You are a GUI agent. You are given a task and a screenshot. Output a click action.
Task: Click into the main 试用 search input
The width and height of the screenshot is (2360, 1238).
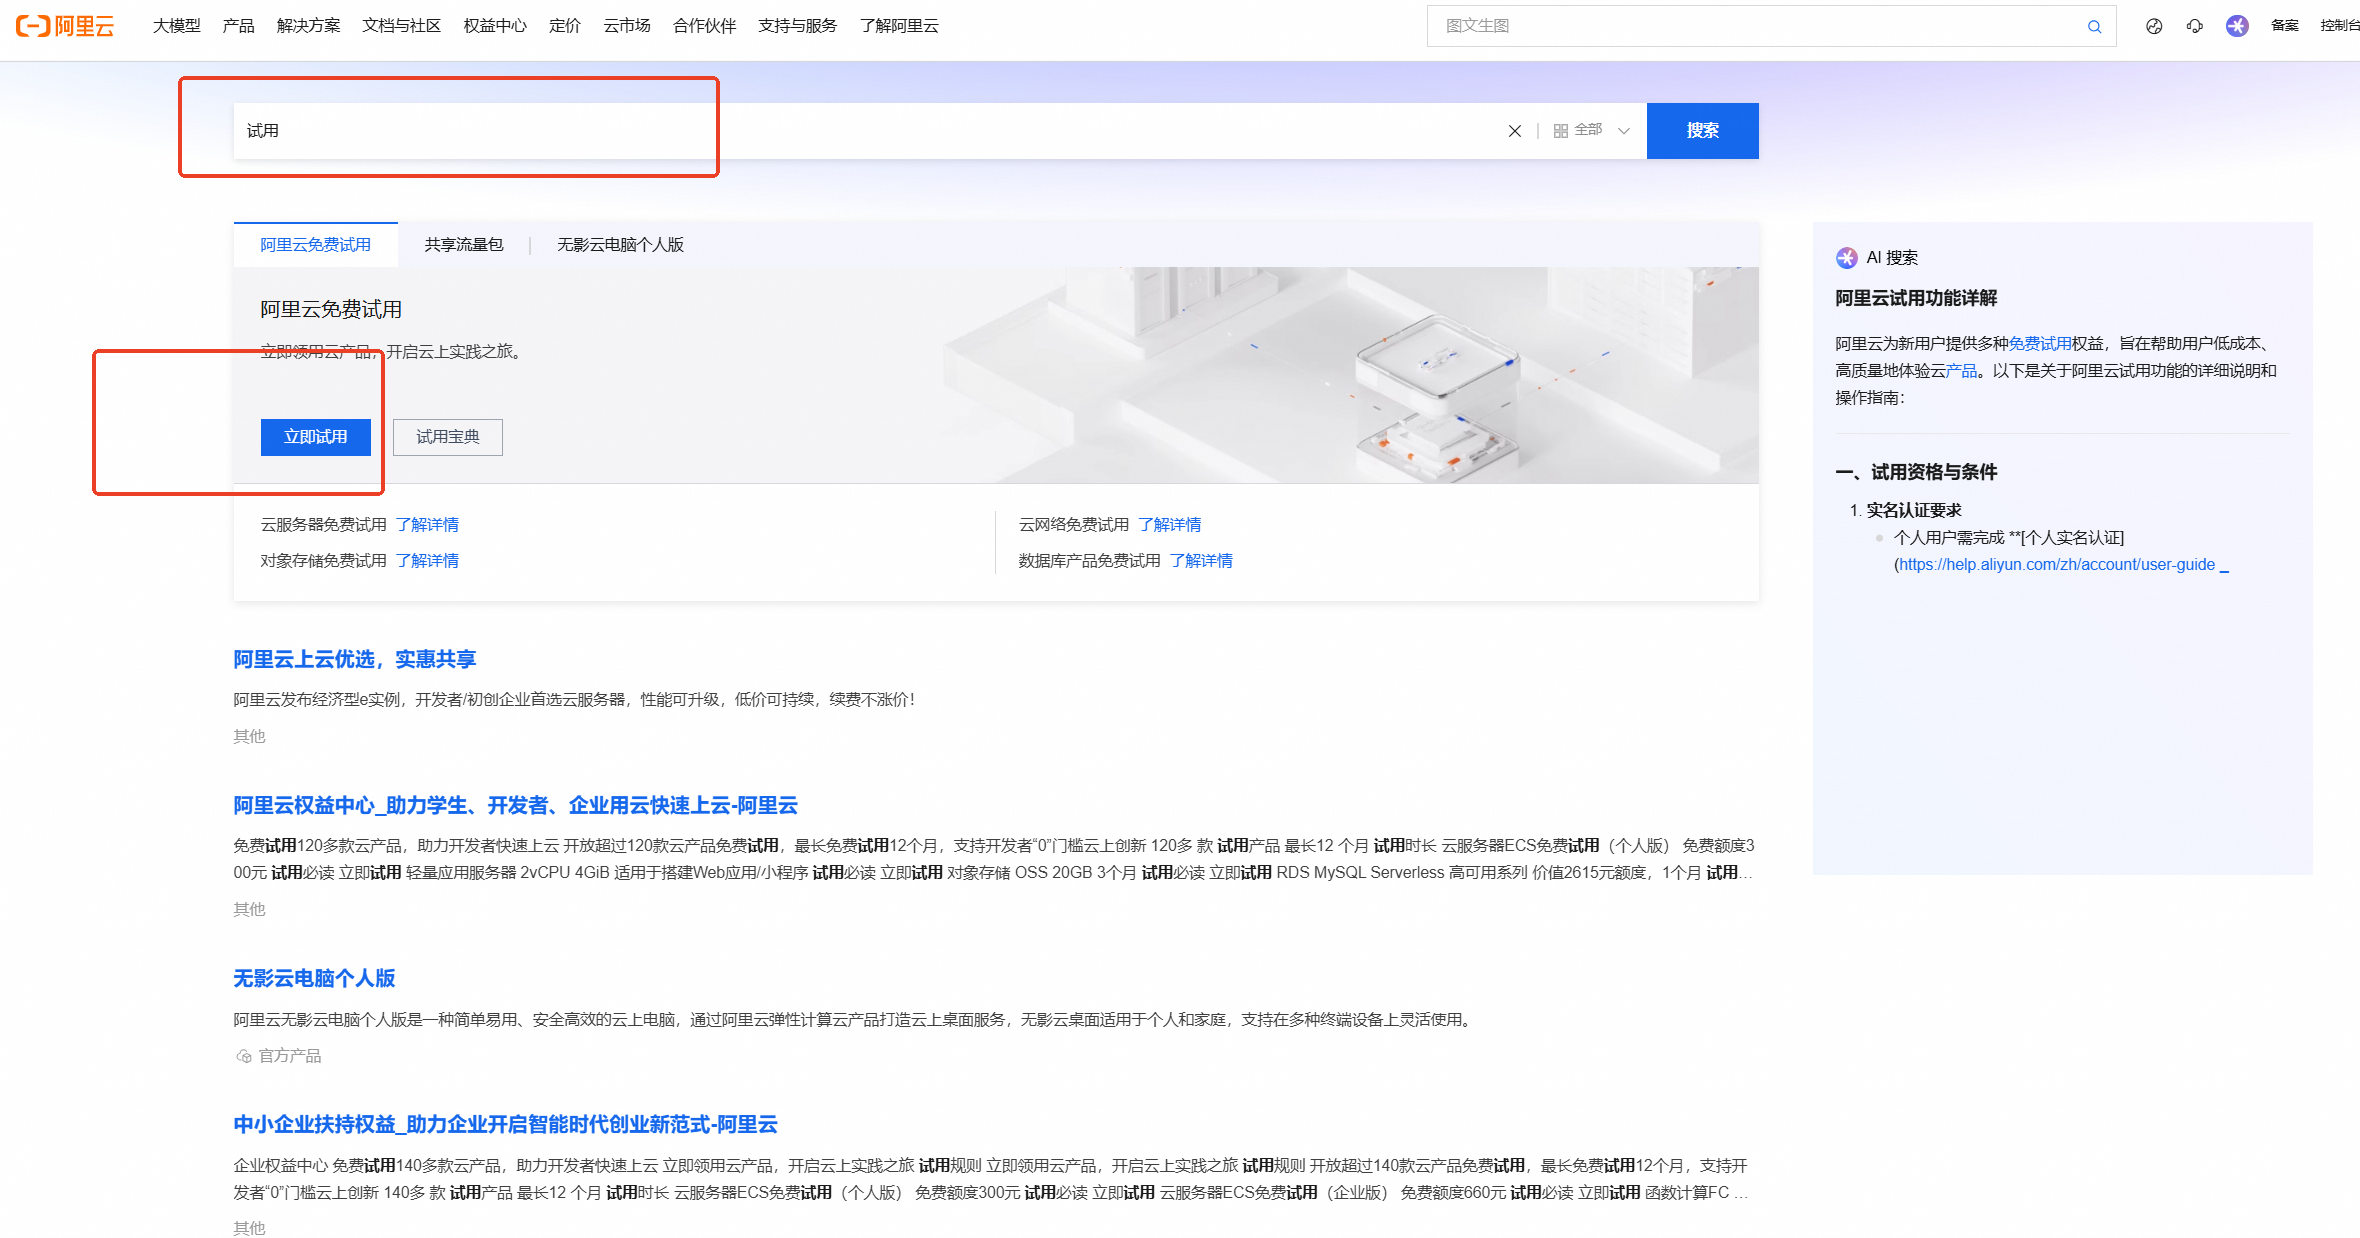coord(865,131)
